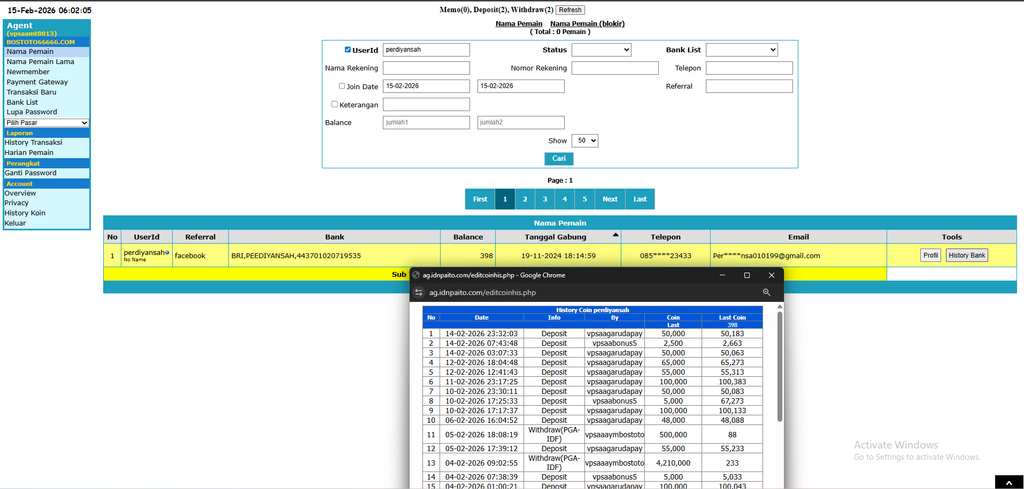Click the Nama Rekening input field
This screenshot has height=489, width=1024.
pyautogui.click(x=426, y=68)
